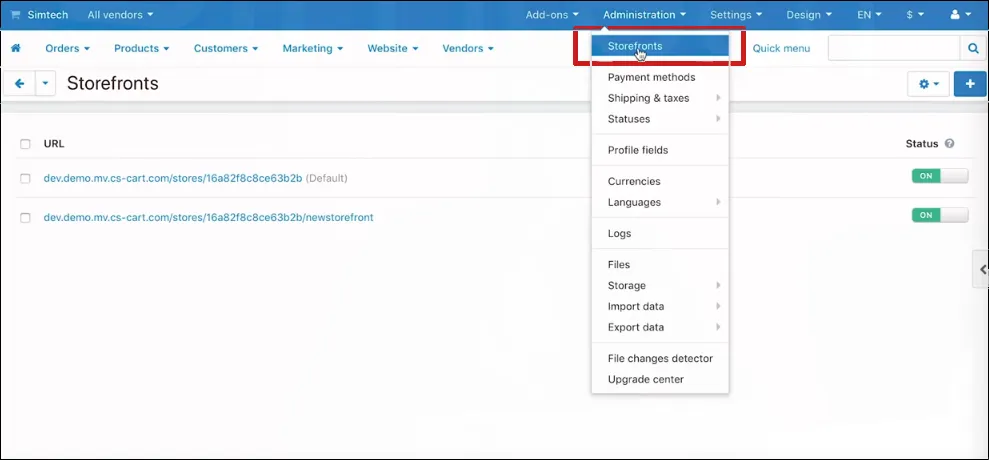The height and width of the screenshot is (460, 989).
Task: Open the Orders dropdown menu
Action: [67, 48]
